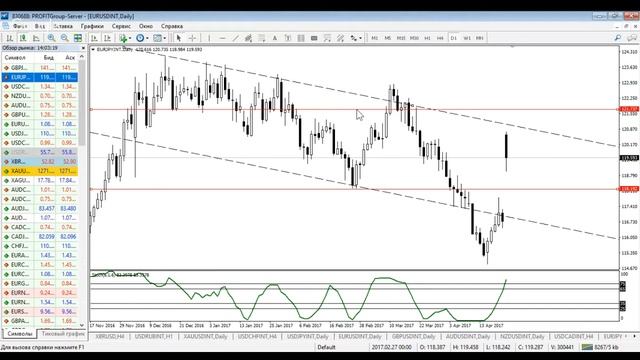Switch timeframe to M30

click(414, 38)
